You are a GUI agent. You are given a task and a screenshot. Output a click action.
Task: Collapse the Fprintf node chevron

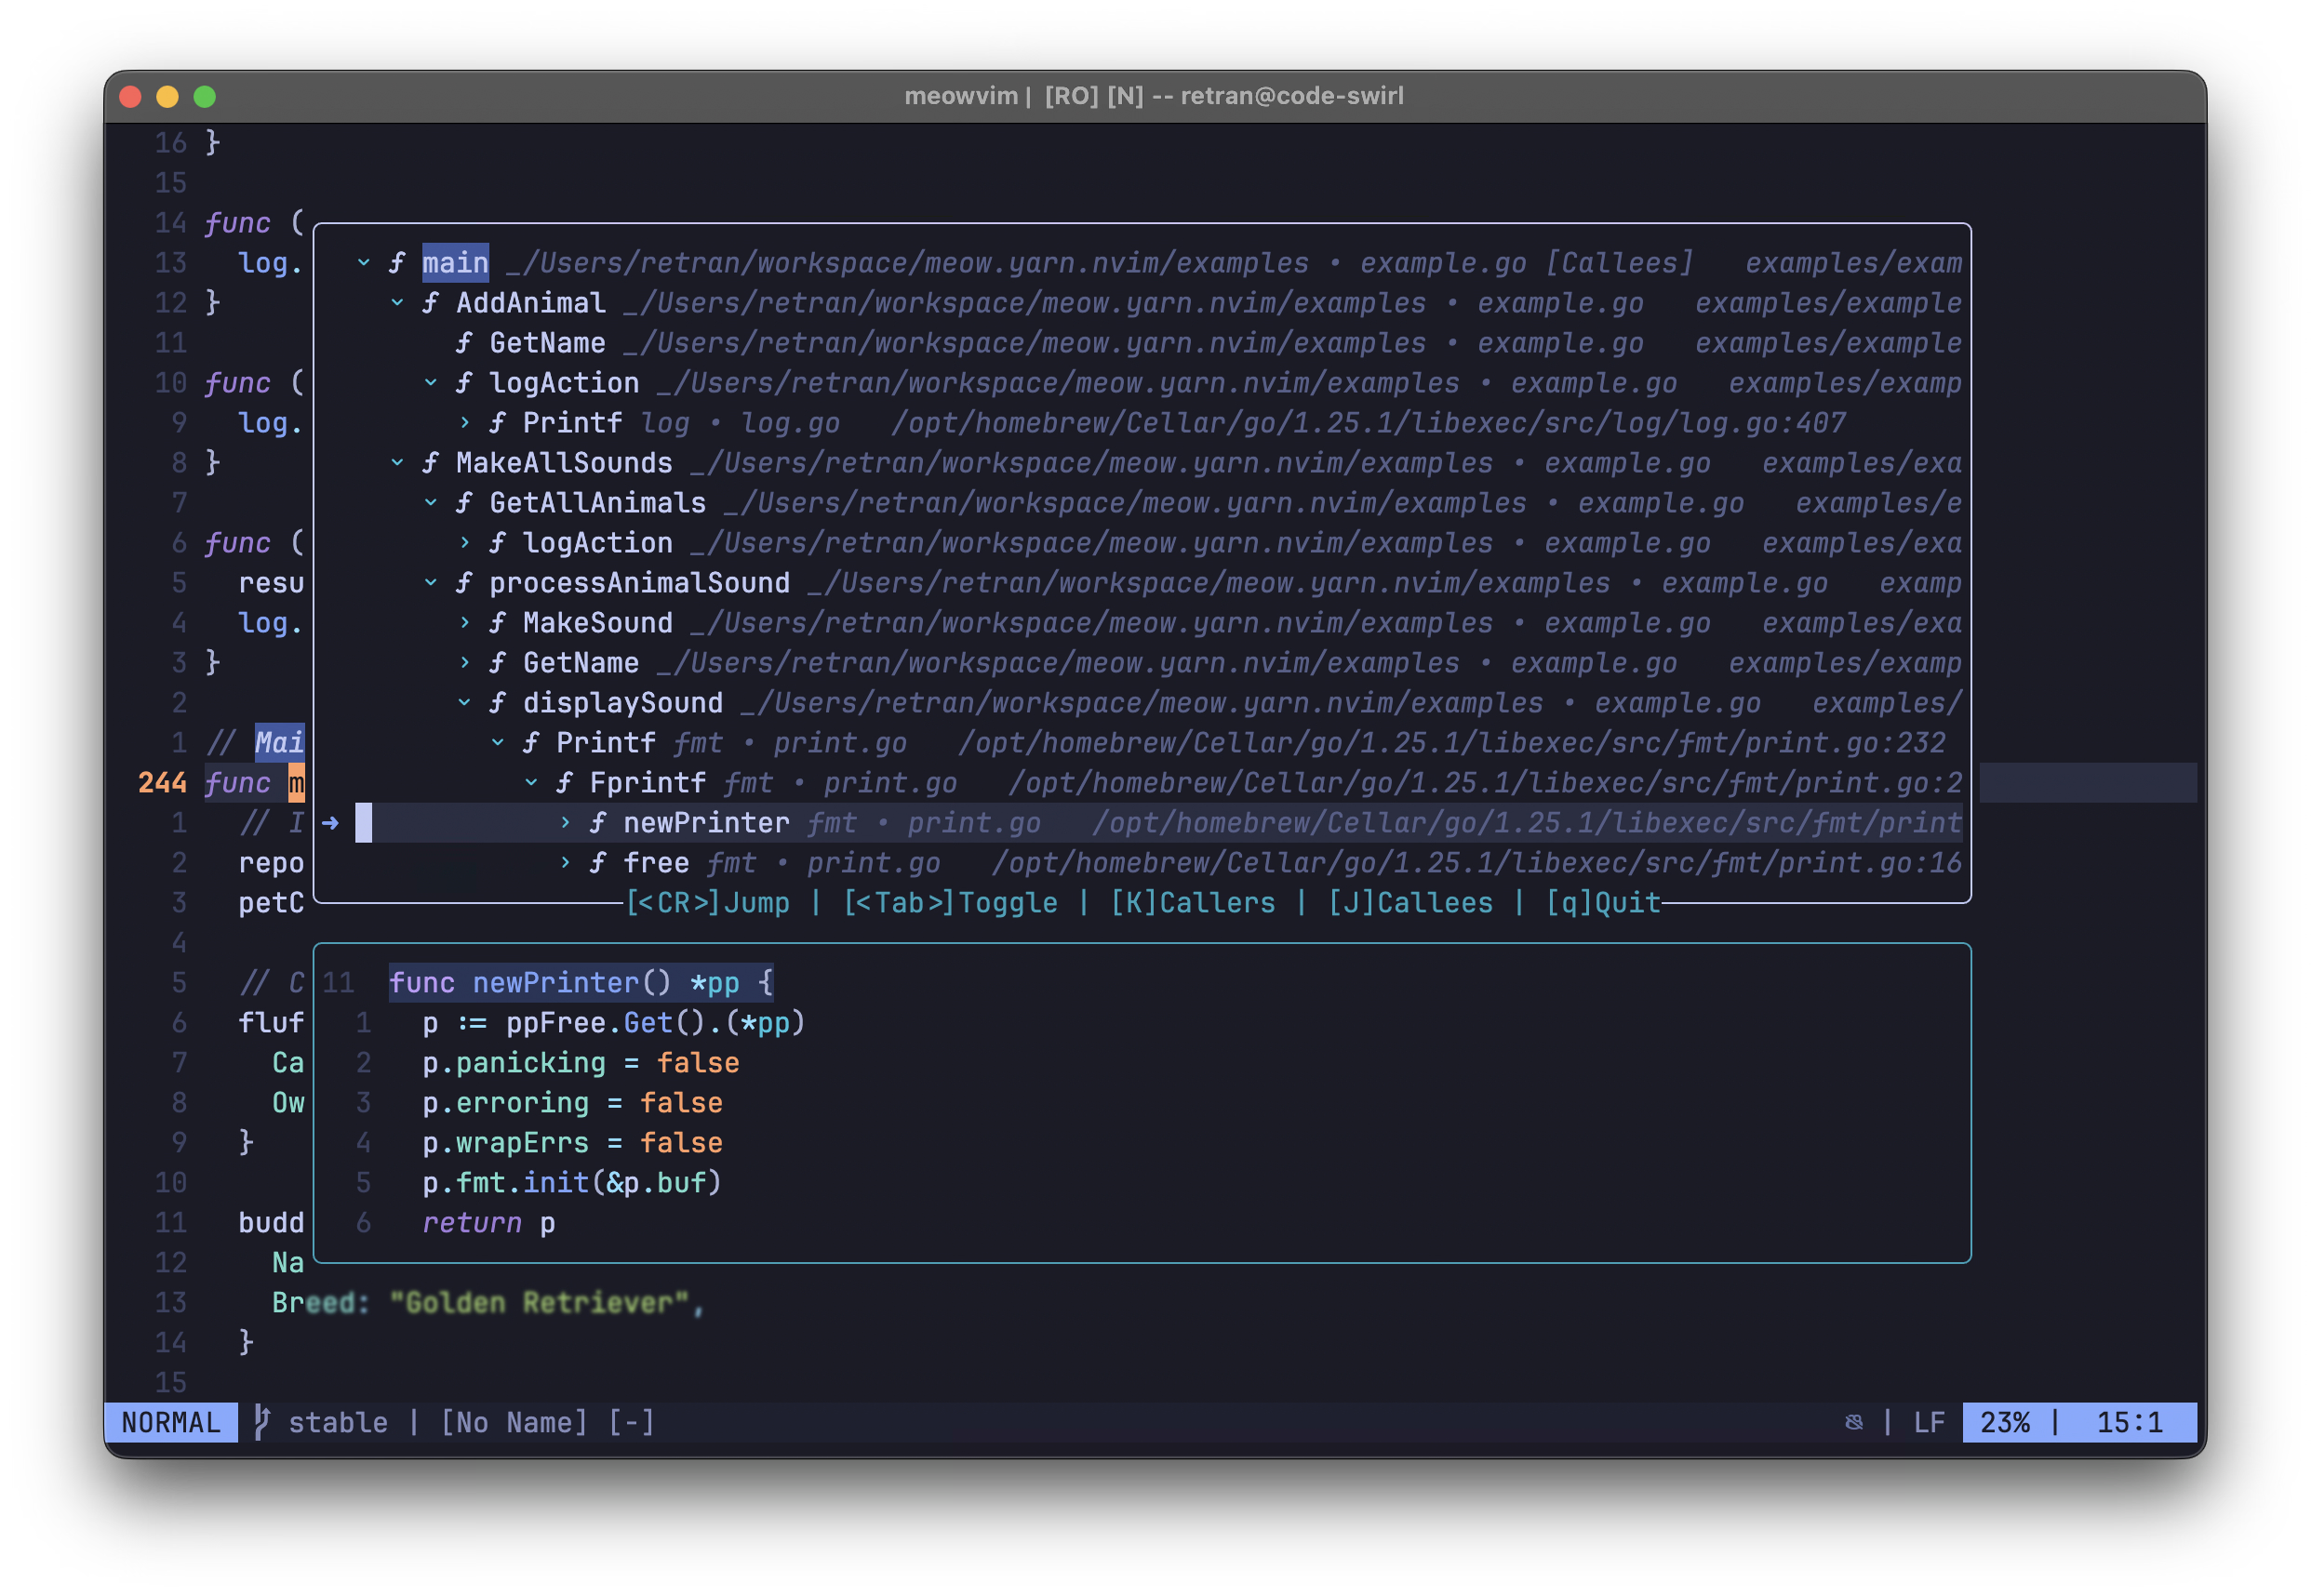point(531,783)
